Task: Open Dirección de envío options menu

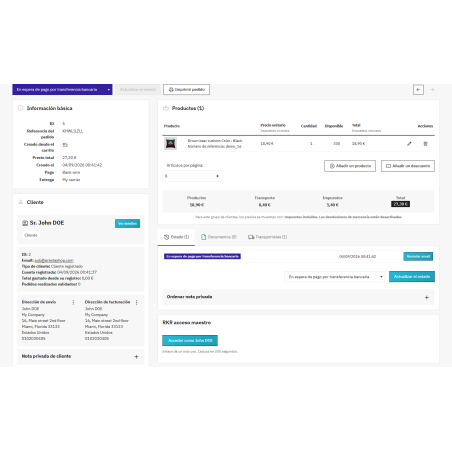Action: tap(73, 302)
